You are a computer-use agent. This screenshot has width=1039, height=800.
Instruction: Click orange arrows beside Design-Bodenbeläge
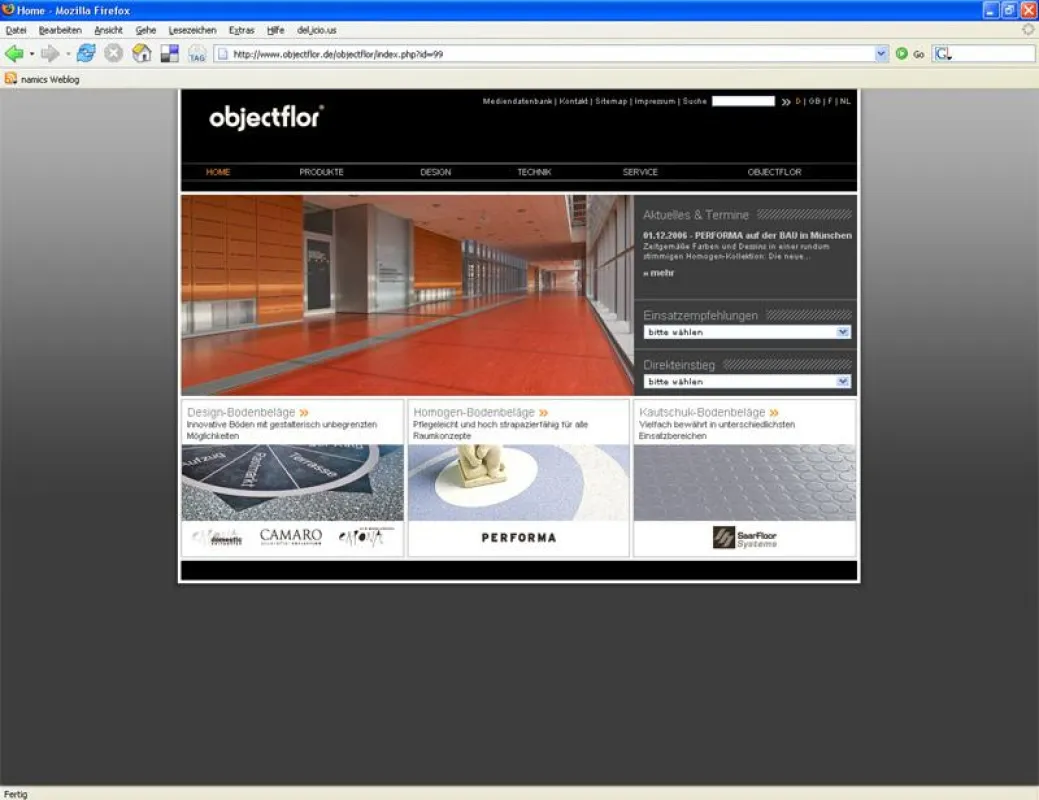tap(303, 412)
